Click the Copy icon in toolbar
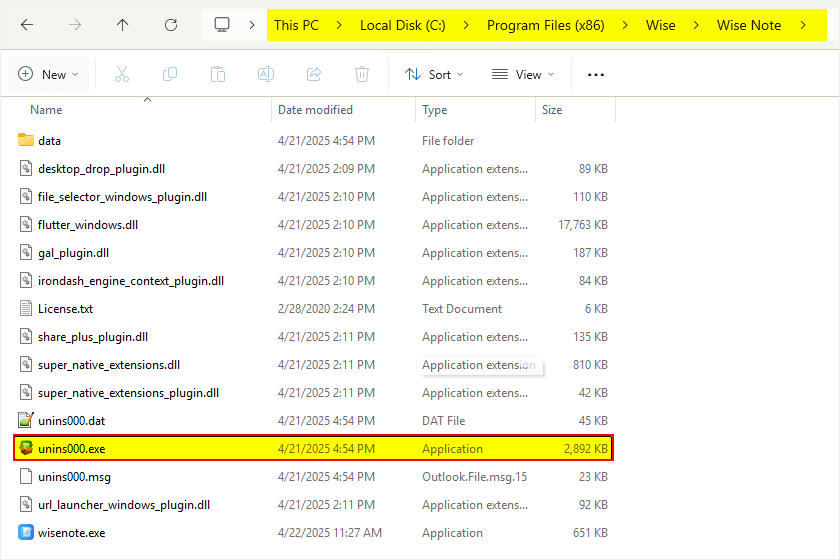Screen dimensions: 840x560 (170, 74)
